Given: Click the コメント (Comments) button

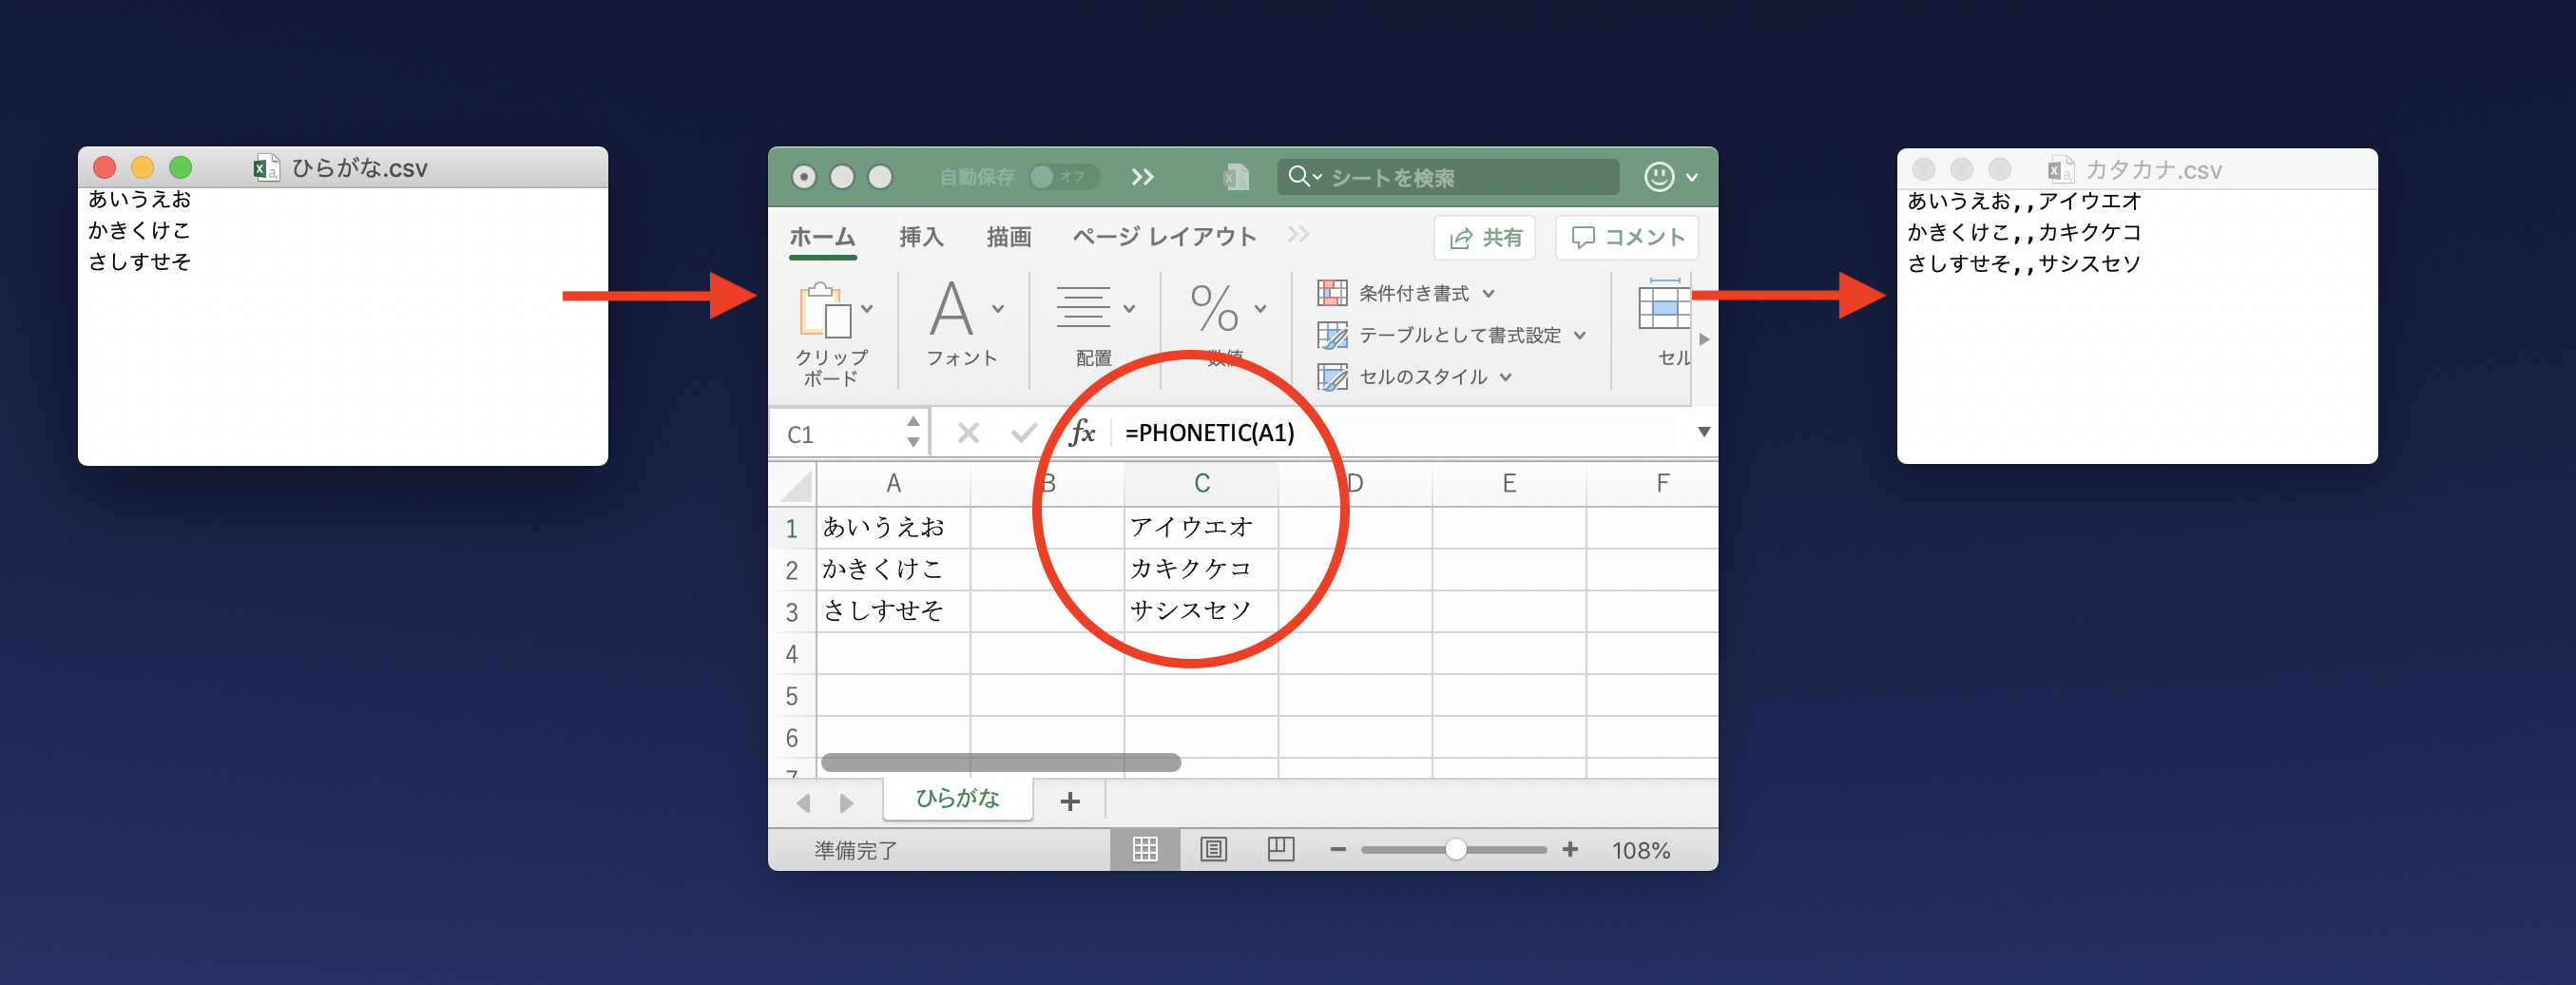Looking at the screenshot, I should (1627, 238).
